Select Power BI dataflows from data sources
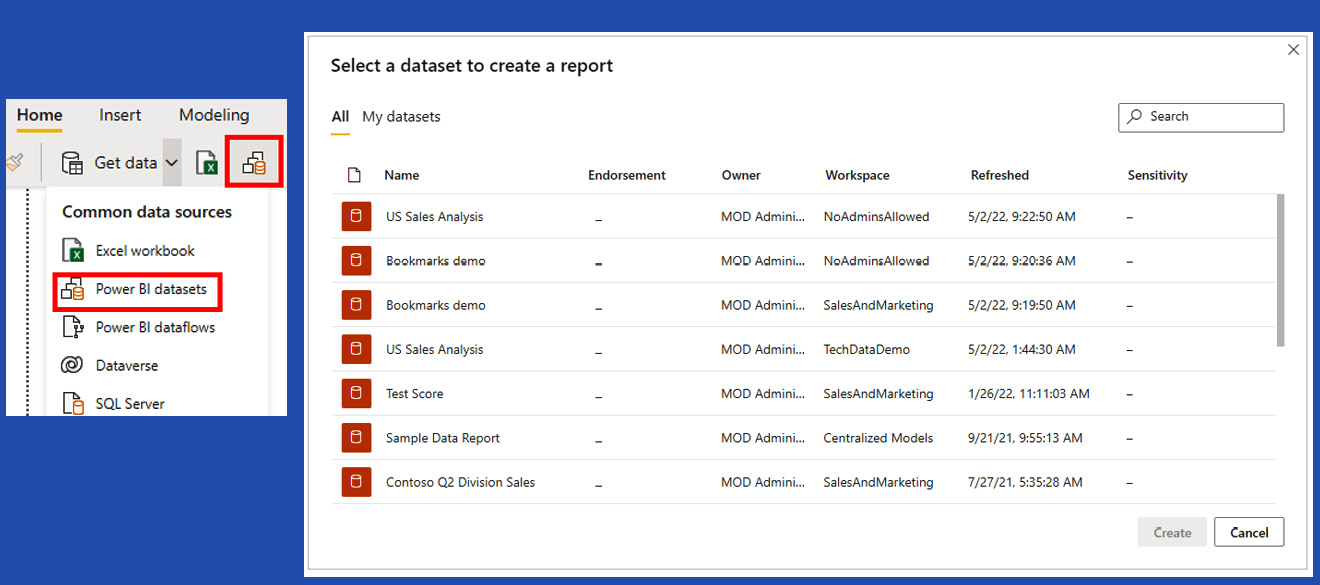The width and height of the screenshot is (1320, 585). pos(155,327)
